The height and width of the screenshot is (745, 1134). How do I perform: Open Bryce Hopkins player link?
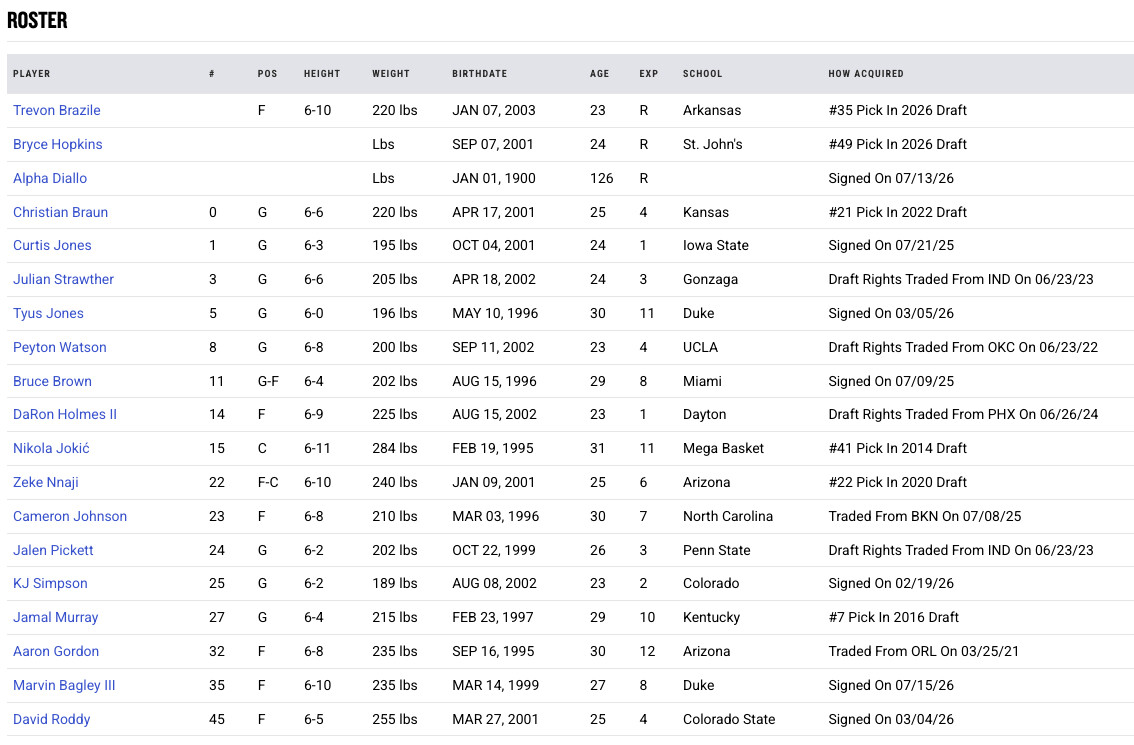pos(58,145)
